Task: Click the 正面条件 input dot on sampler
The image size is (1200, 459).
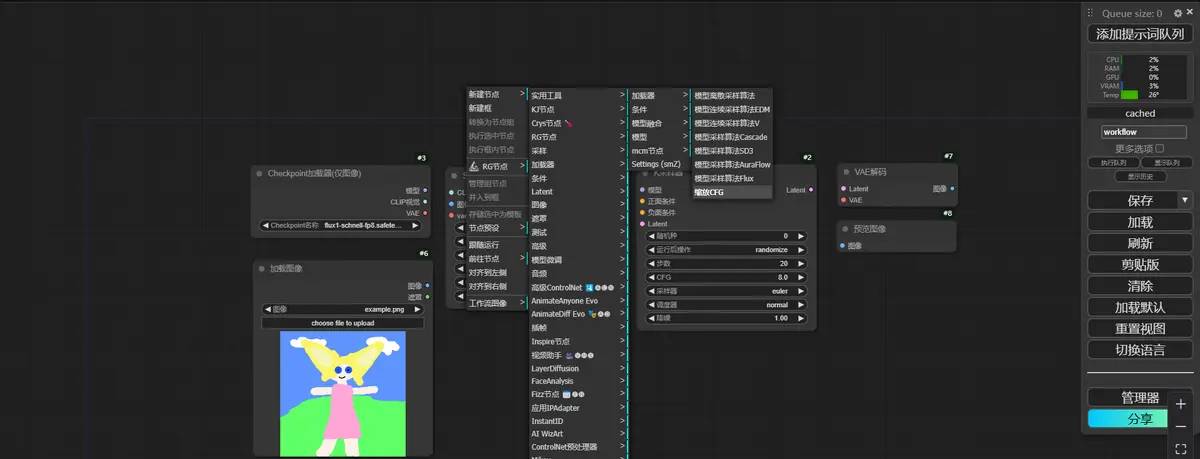Action: [642, 201]
